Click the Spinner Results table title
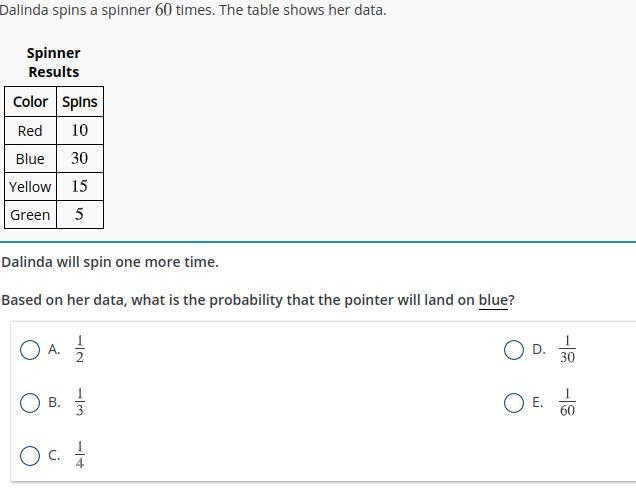Screen dimensions: 636x488 point(54,62)
